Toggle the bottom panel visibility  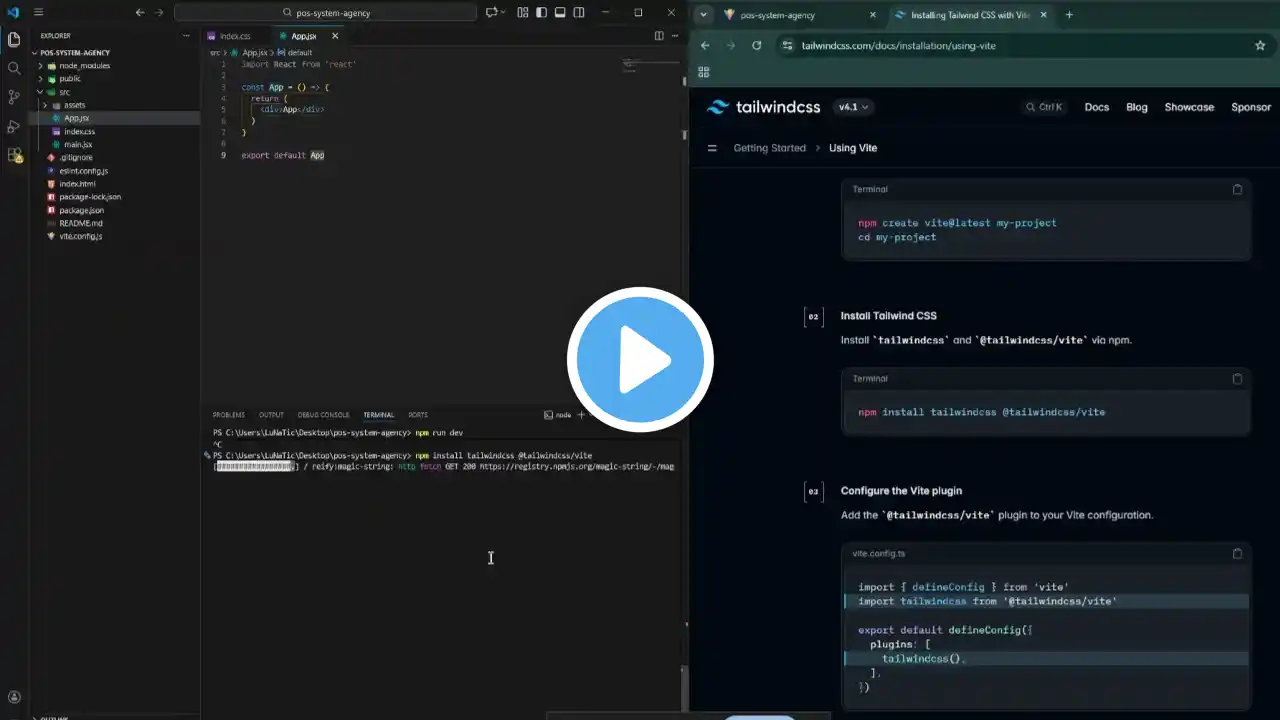click(560, 12)
